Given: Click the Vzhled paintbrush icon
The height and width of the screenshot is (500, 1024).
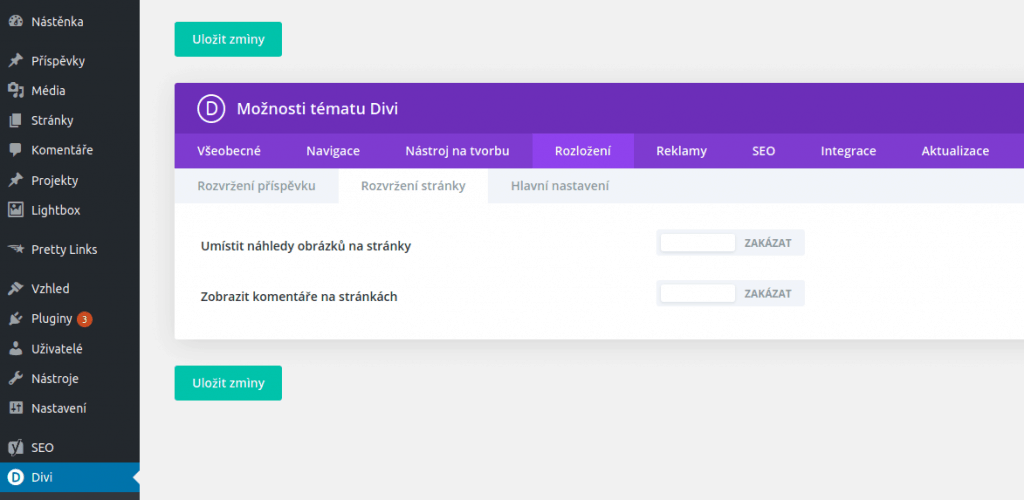Looking at the screenshot, I should [x=15, y=289].
